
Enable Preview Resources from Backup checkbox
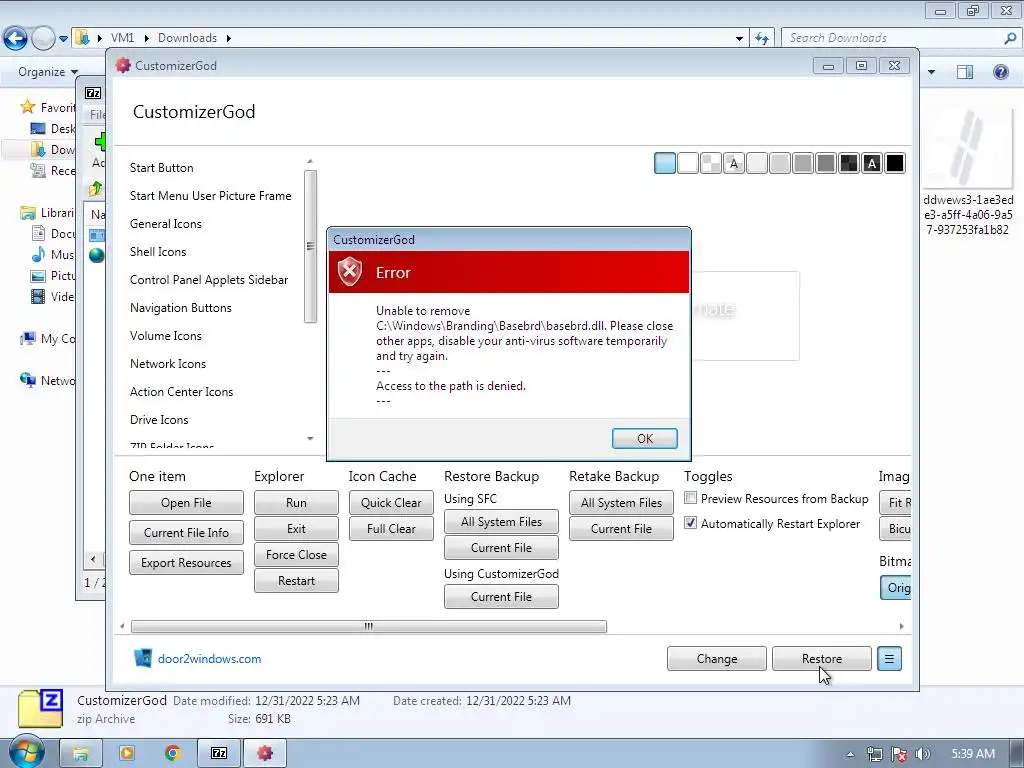point(690,498)
